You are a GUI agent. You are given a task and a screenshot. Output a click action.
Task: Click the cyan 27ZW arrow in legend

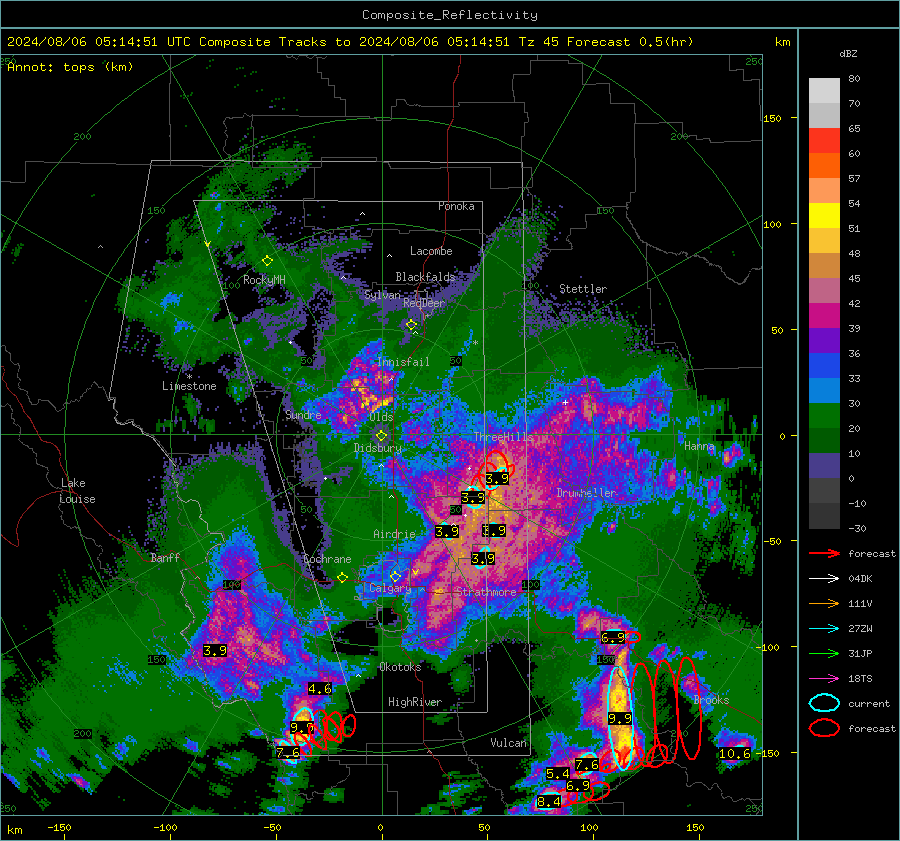824,629
